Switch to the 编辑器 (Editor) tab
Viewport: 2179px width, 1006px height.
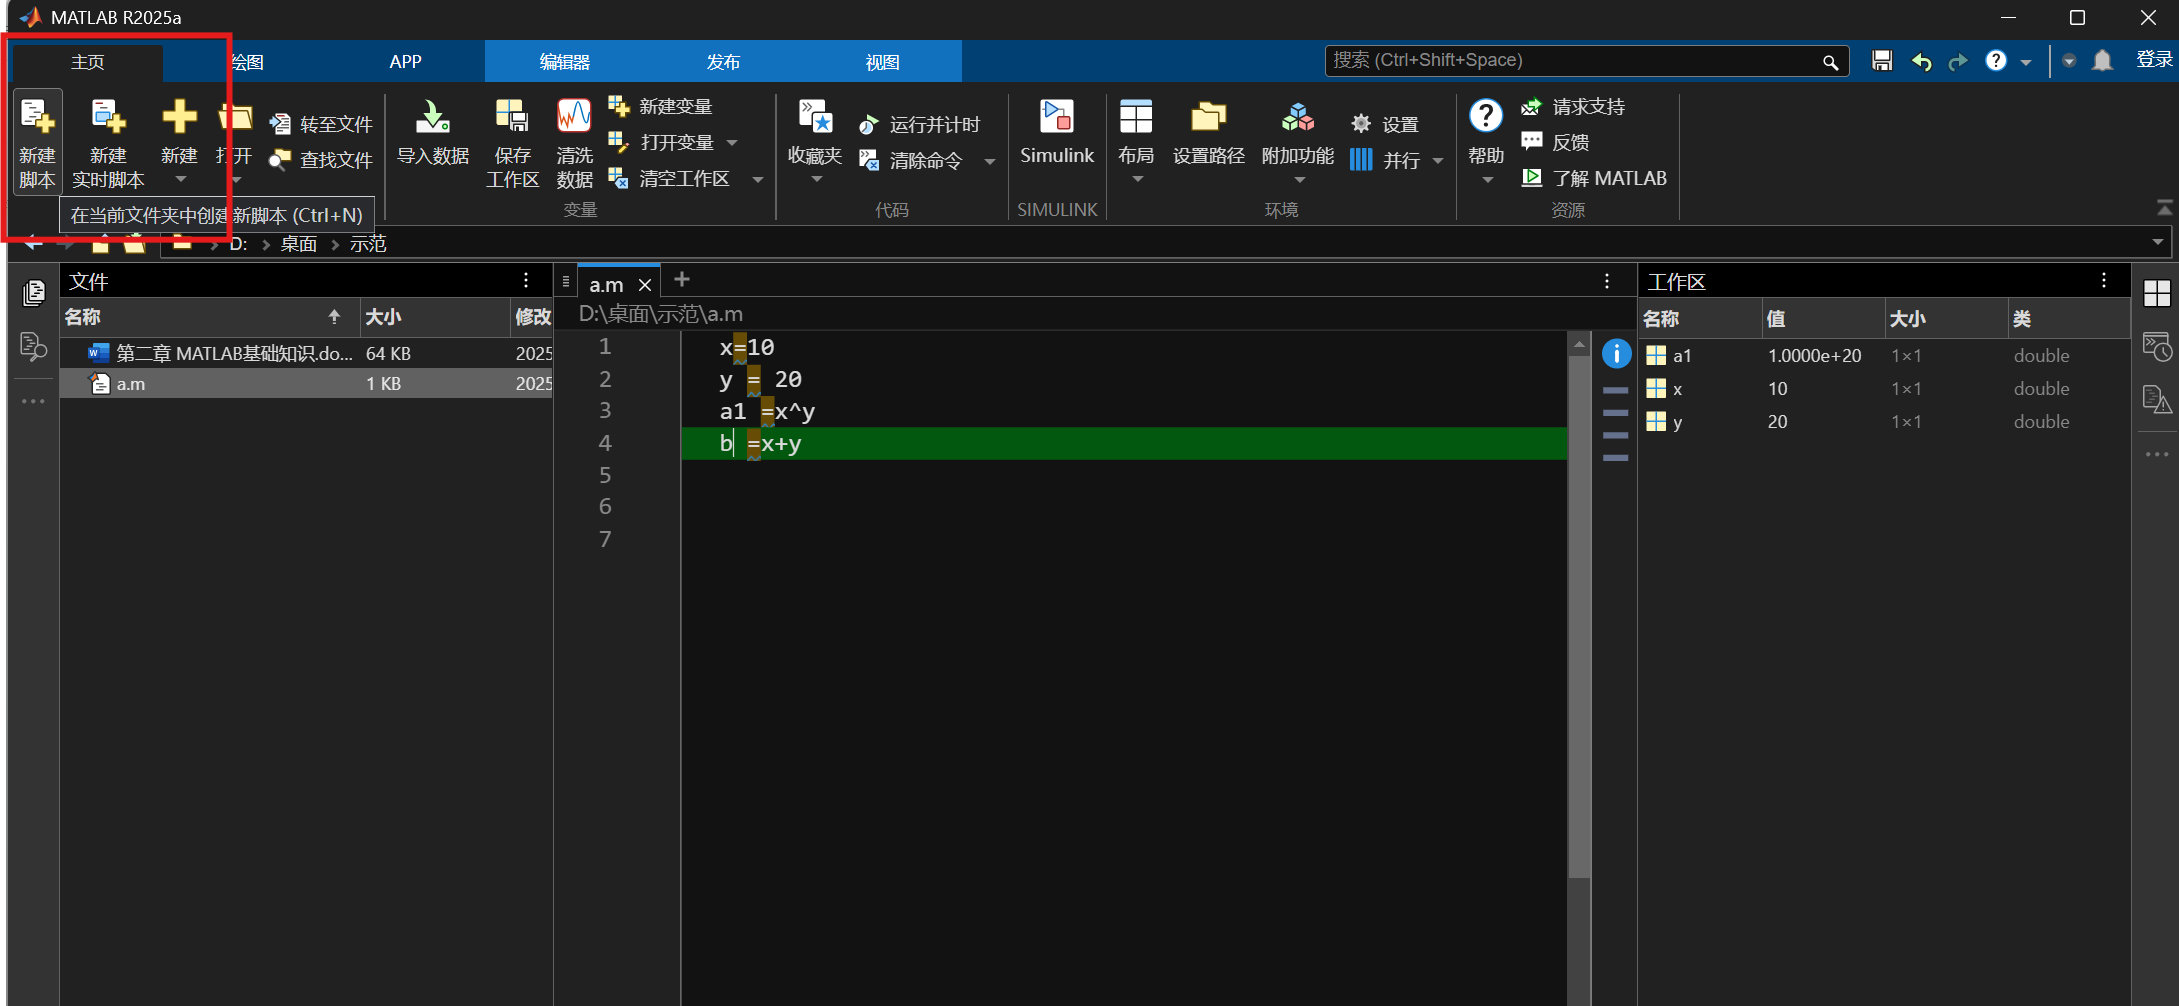coord(565,62)
